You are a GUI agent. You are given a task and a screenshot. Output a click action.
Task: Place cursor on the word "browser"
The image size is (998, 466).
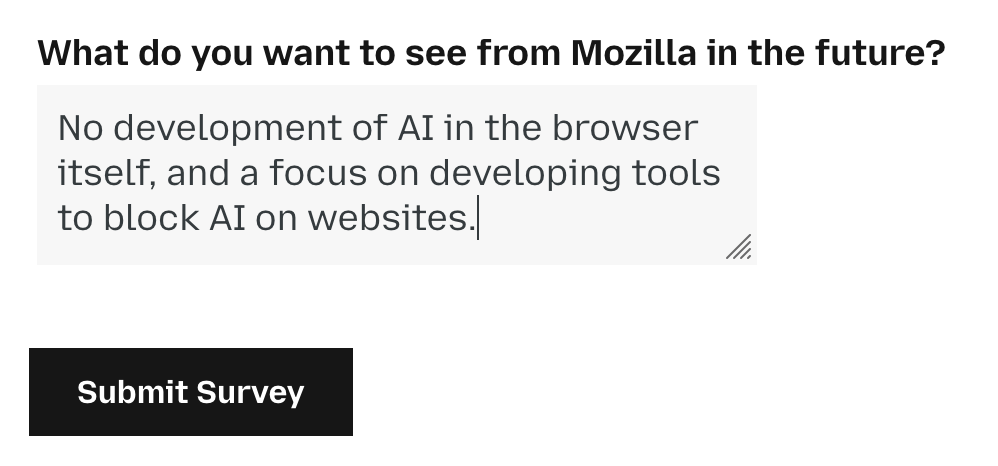click(625, 129)
